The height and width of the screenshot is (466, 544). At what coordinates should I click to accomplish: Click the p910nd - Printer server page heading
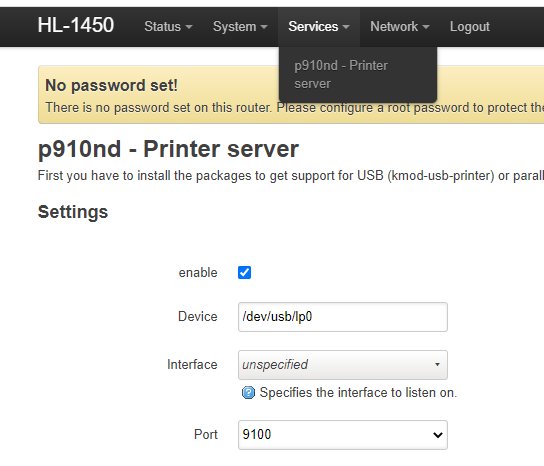click(x=168, y=149)
